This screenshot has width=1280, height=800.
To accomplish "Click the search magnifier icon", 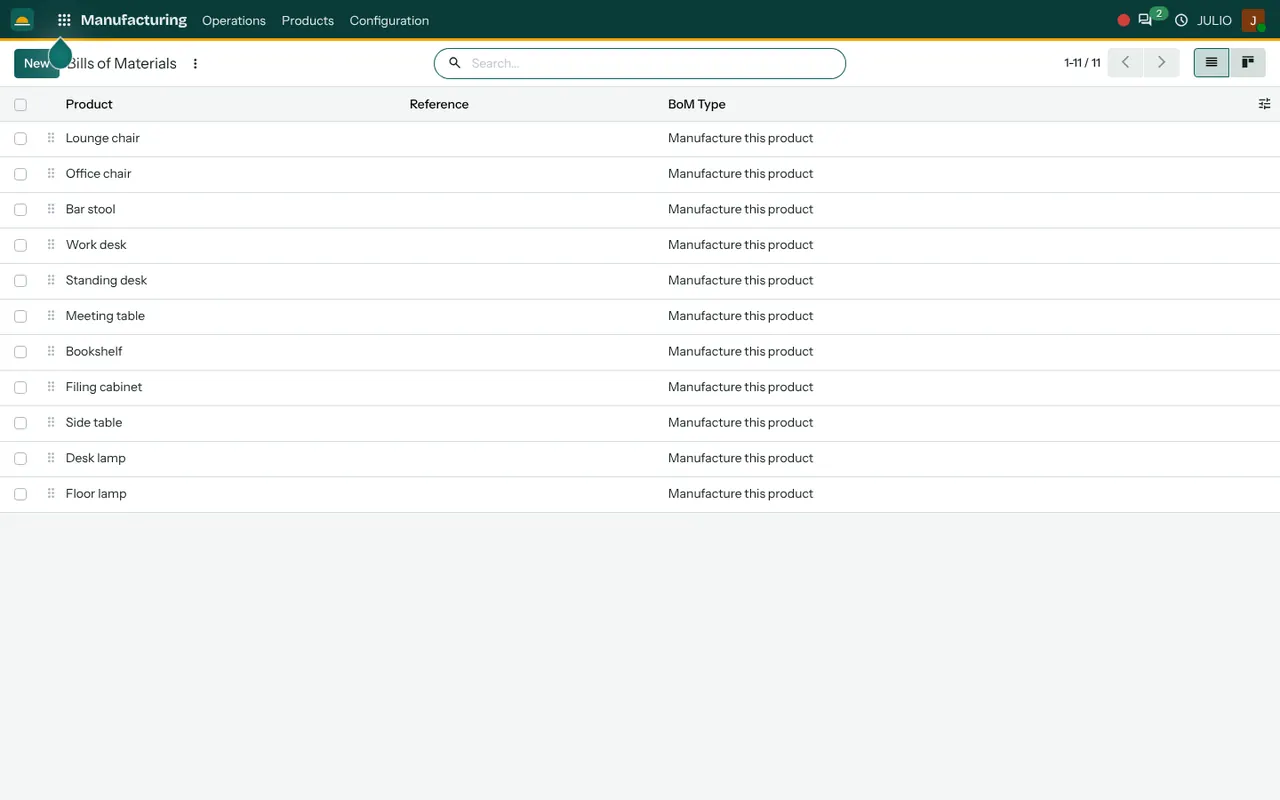I will tap(454, 63).
